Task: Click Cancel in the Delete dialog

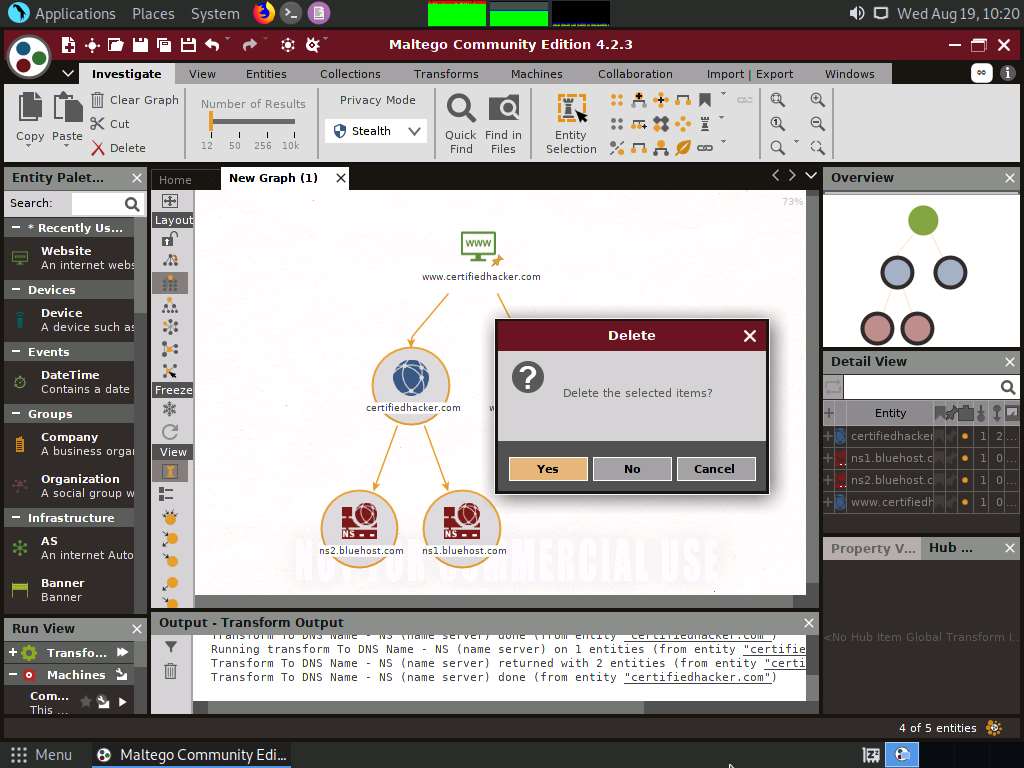Action: click(x=716, y=469)
